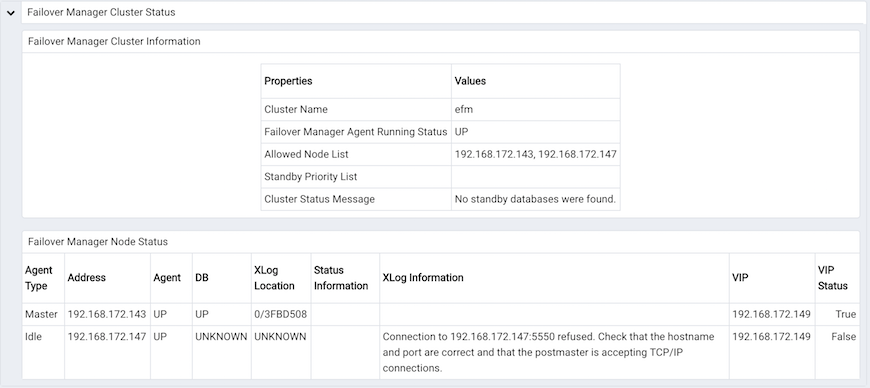The height and width of the screenshot is (388, 870).
Task: Click the allowed node list IP values
Action: pyautogui.click(x=535, y=154)
